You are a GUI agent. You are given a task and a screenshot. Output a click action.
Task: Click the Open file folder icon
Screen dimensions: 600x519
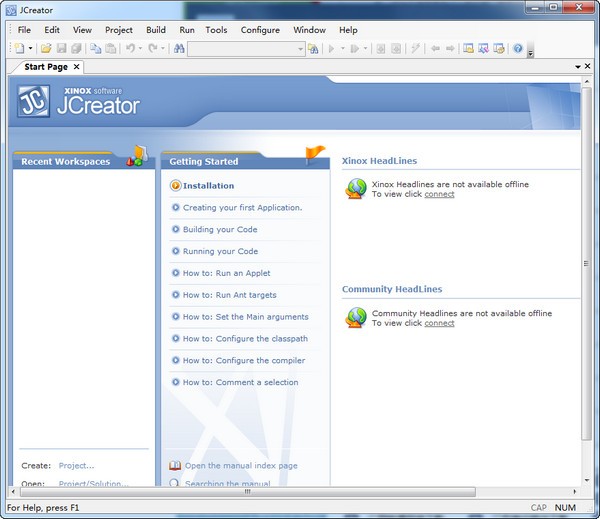[x=46, y=48]
